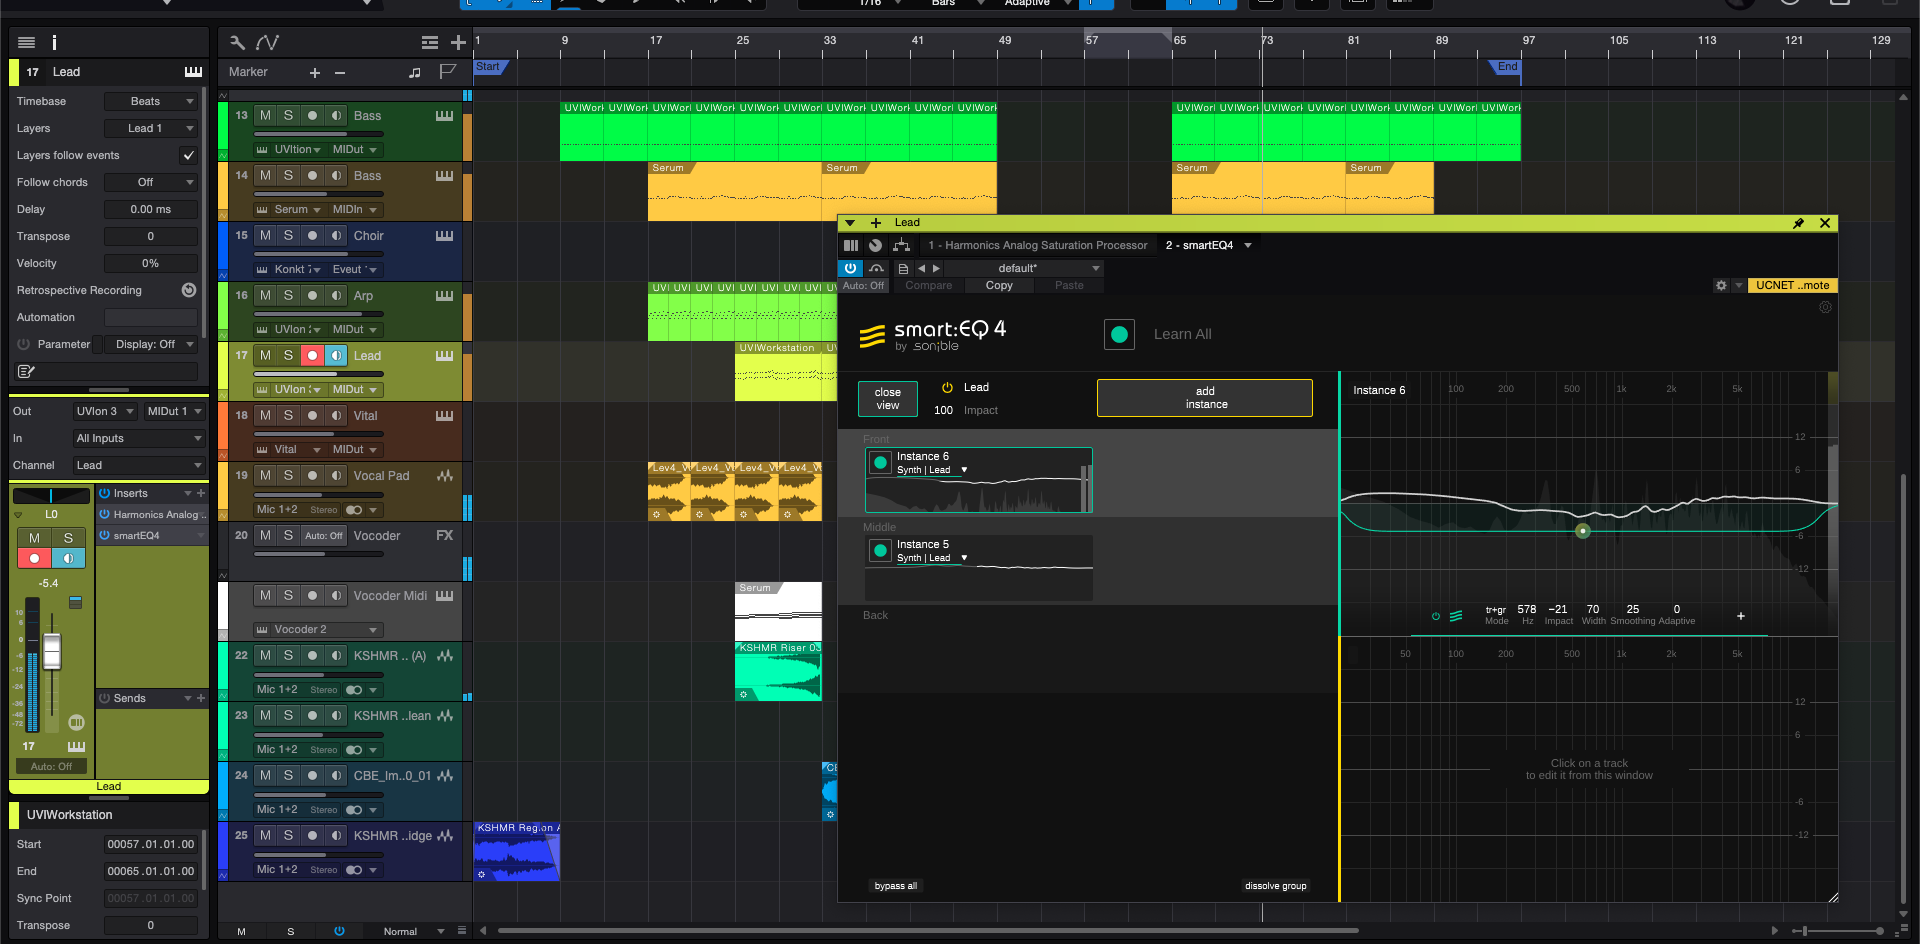The height and width of the screenshot is (944, 1920).
Task: Open the Layers Lead 1 dropdown
Action: pos(151,128)
